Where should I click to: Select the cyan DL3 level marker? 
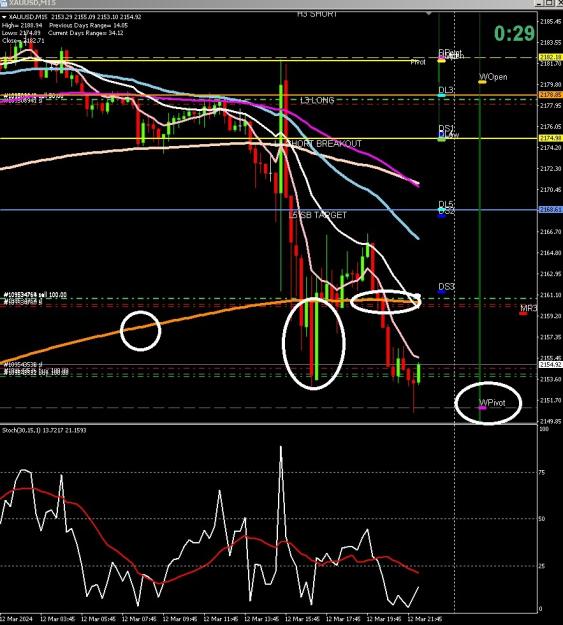point(441,96)
